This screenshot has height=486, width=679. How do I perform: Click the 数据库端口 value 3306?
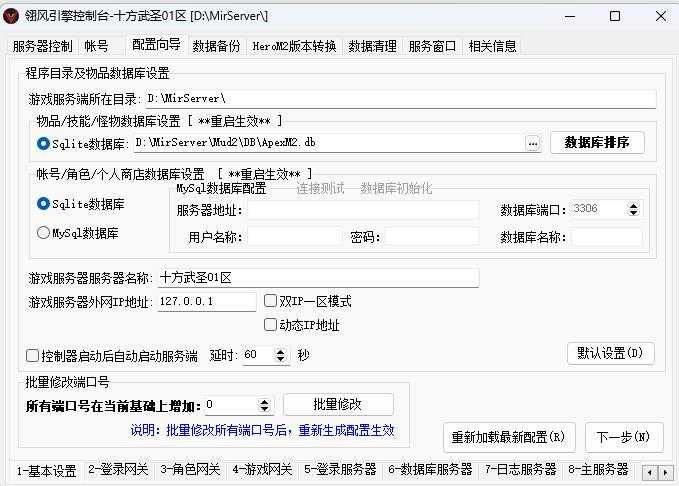click(x=599, y=209)
